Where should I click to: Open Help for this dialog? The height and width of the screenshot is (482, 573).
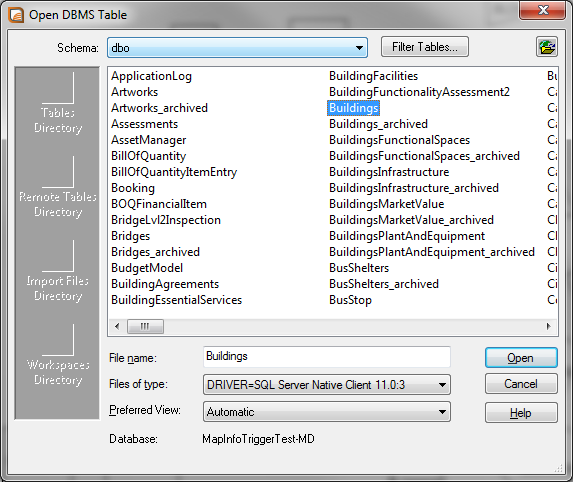(x=521, y=413)
